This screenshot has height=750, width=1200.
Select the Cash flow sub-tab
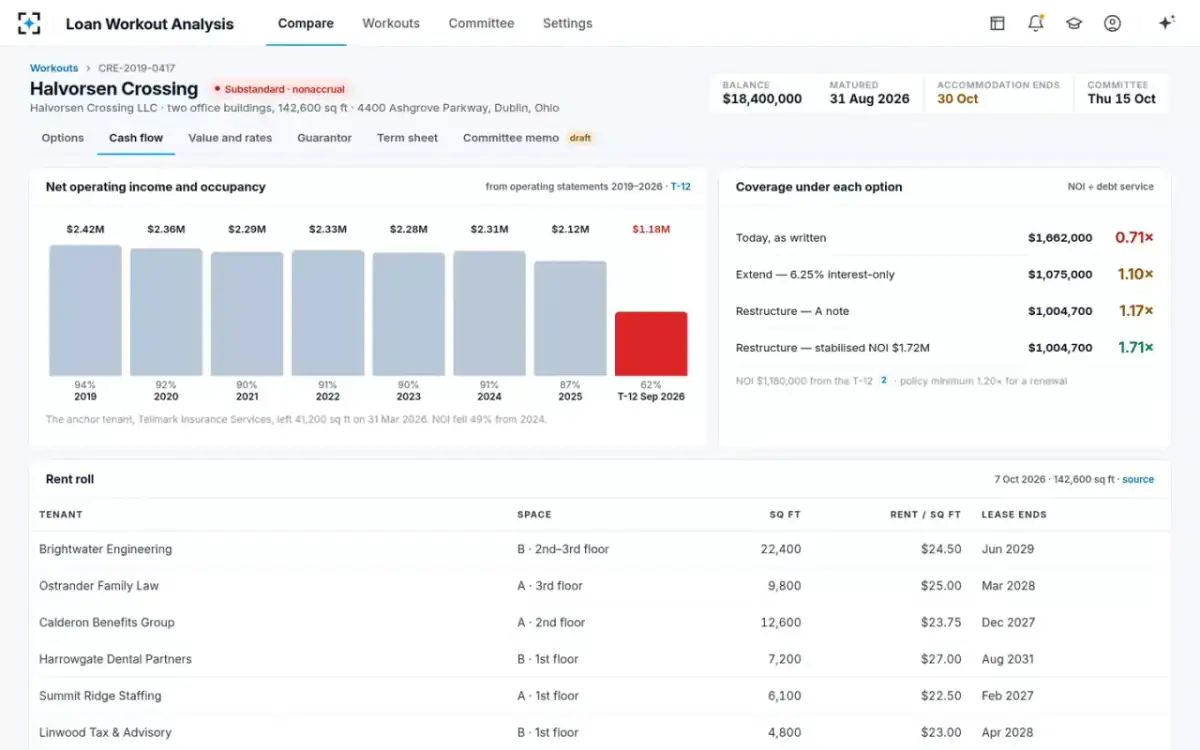point(136,138)
